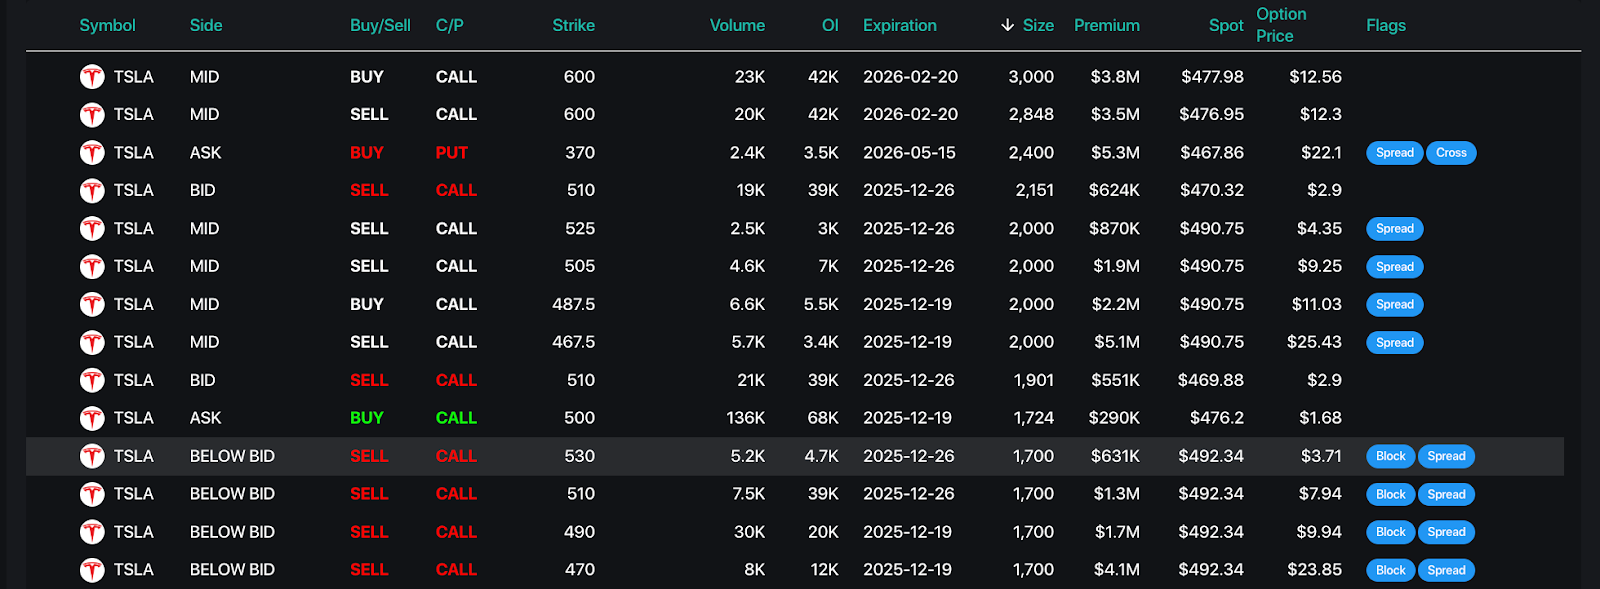Image resolution: width=1600 pixels, height=589 pixels.
Task: Click the Symbol column header
Action: [107, 26]
